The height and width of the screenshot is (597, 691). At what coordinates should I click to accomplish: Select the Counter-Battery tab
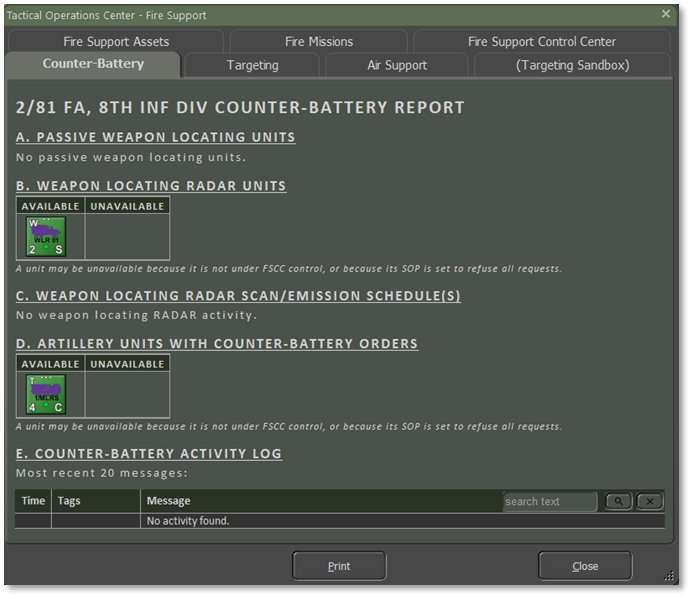tap(93, 64)
